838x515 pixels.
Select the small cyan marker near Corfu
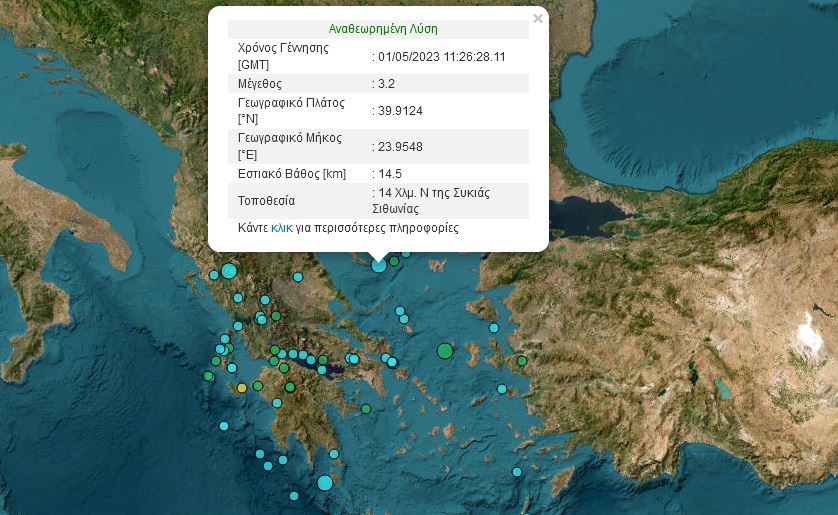click(214, 275)
